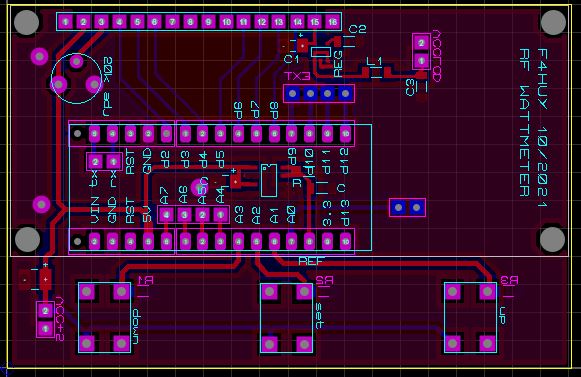Select pad 16 of the top header
This screenshot has width=581, height=377.
pyautogui.click(x=333, y=22)
